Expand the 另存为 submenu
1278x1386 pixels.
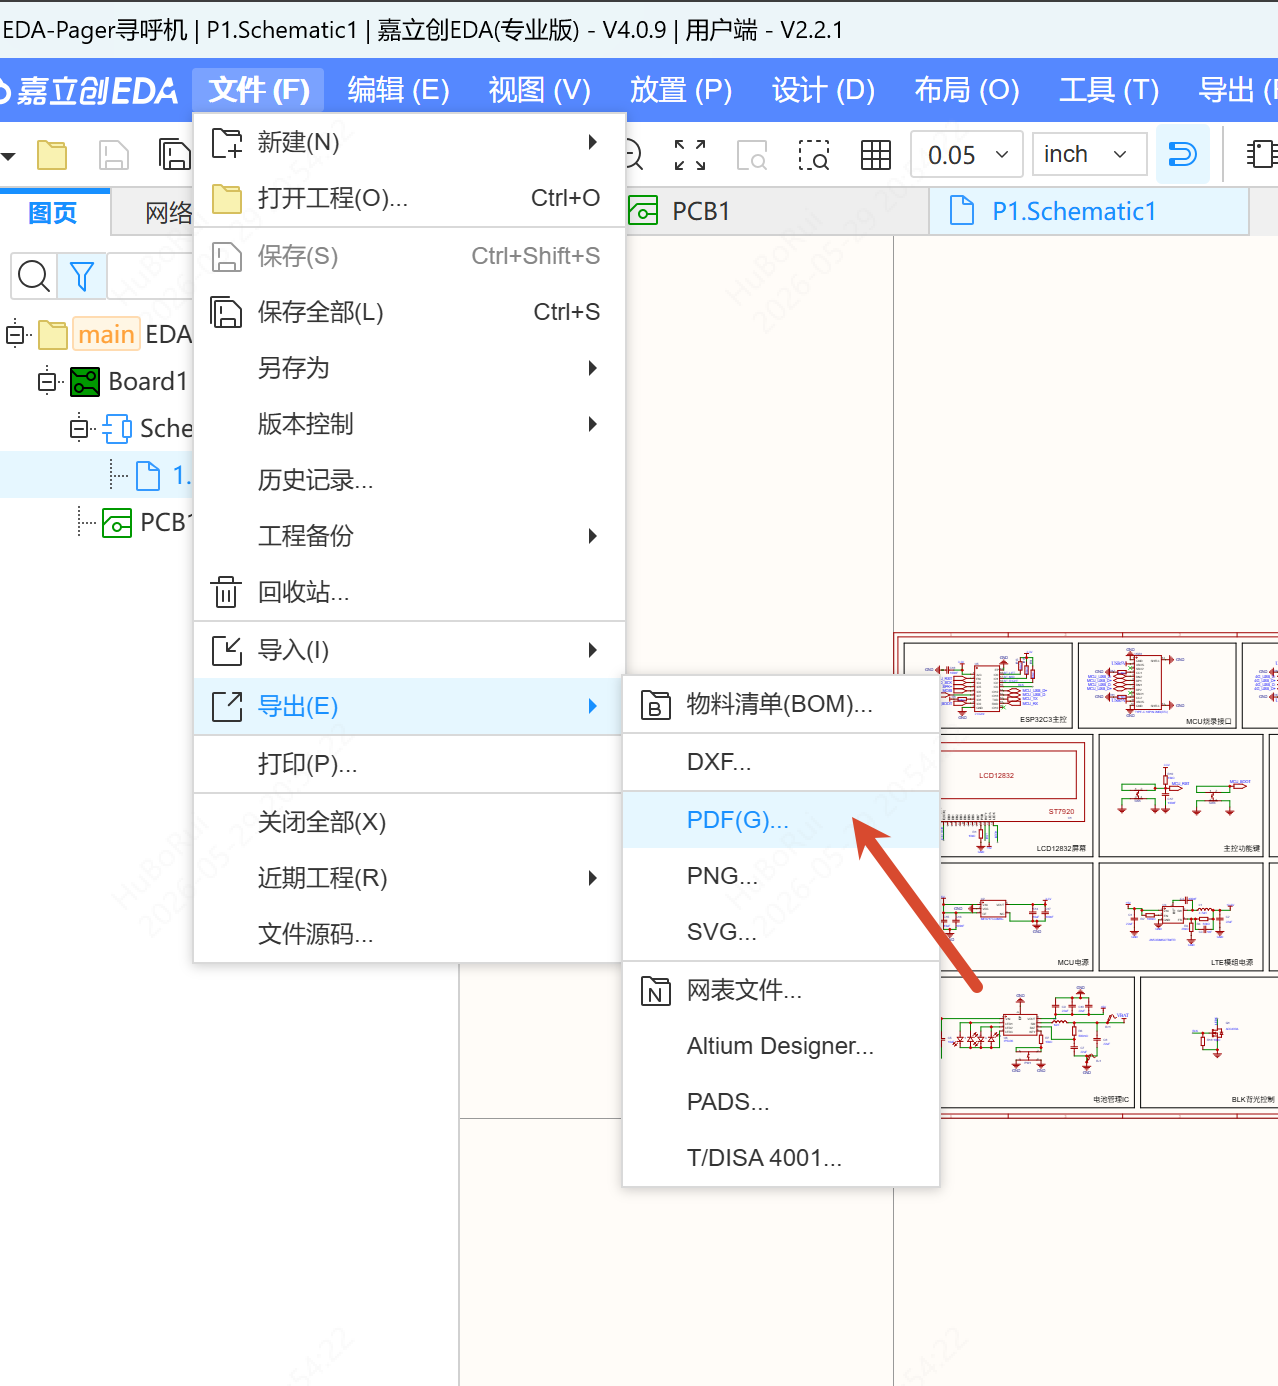click(x=409, y=368)
